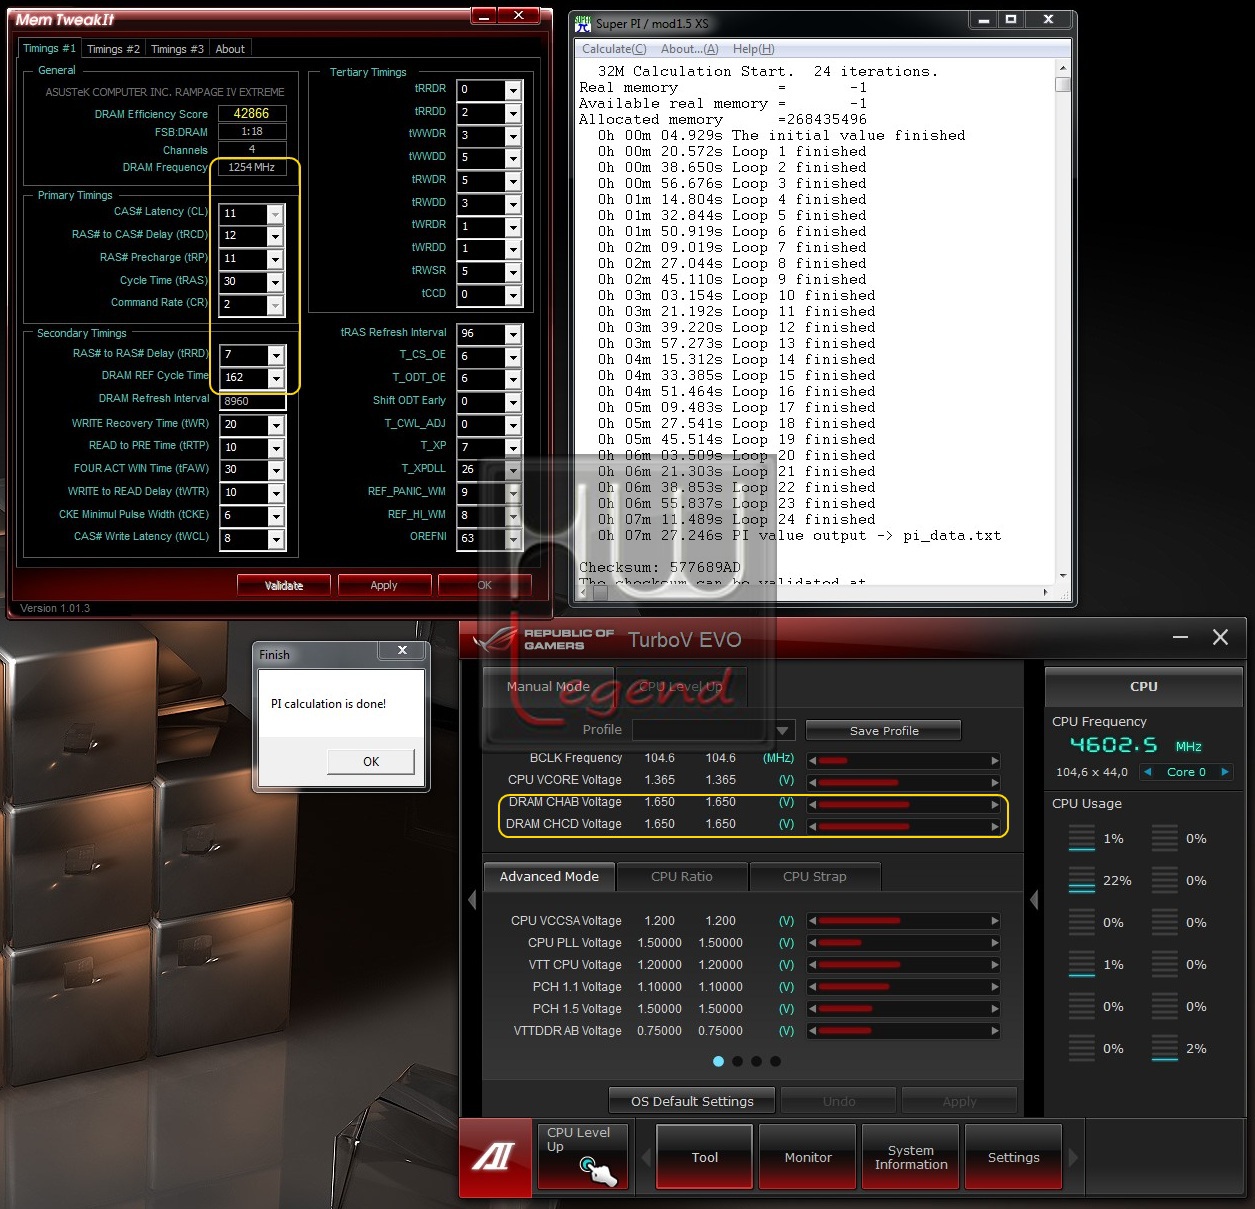Click the DRAM Efficiency Score value

252,114
